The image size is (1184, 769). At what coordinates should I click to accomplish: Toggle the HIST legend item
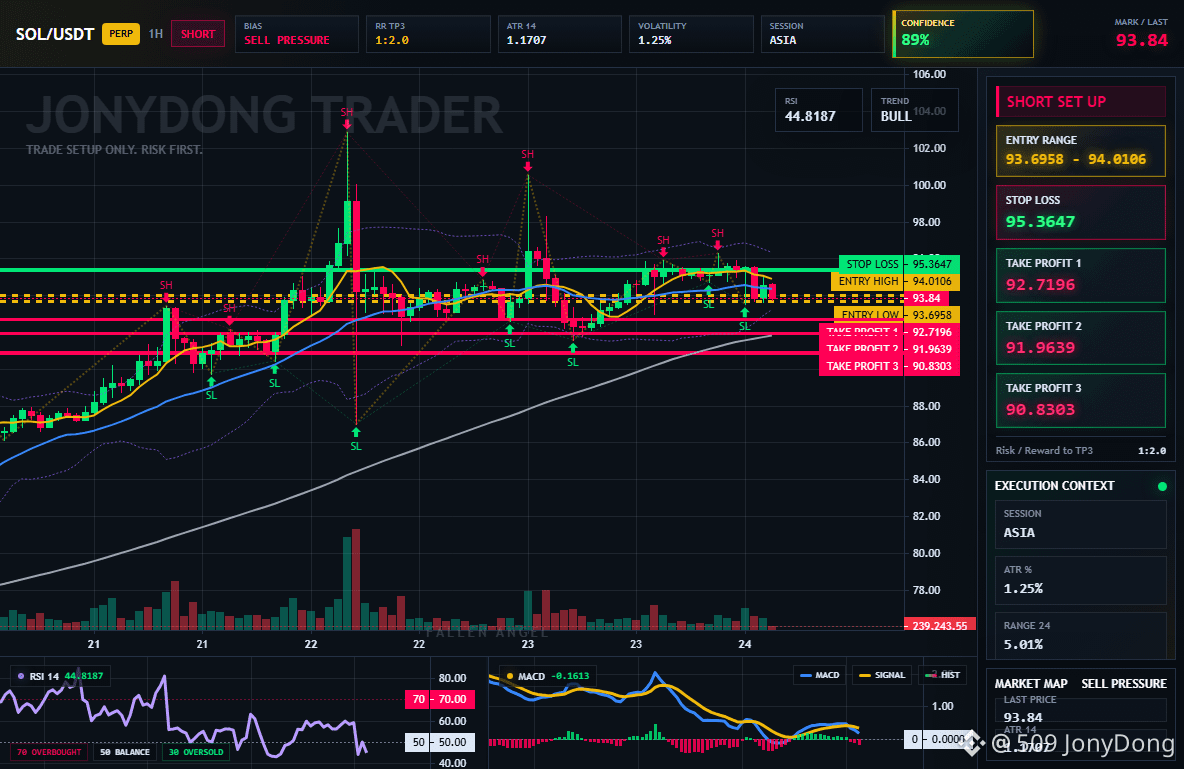click(x=942, y=675)
